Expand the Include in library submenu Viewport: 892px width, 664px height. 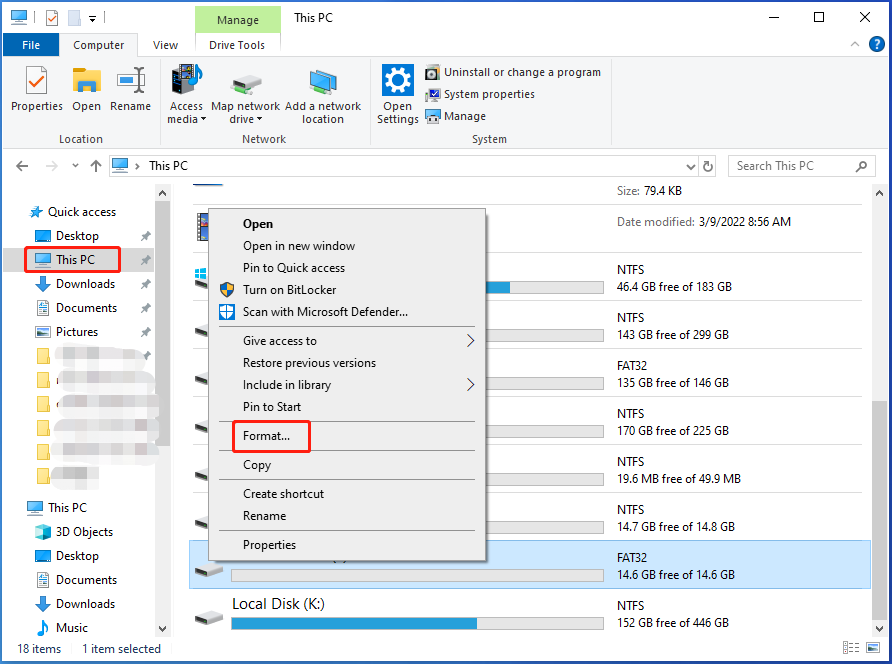[x=347, y=385]
